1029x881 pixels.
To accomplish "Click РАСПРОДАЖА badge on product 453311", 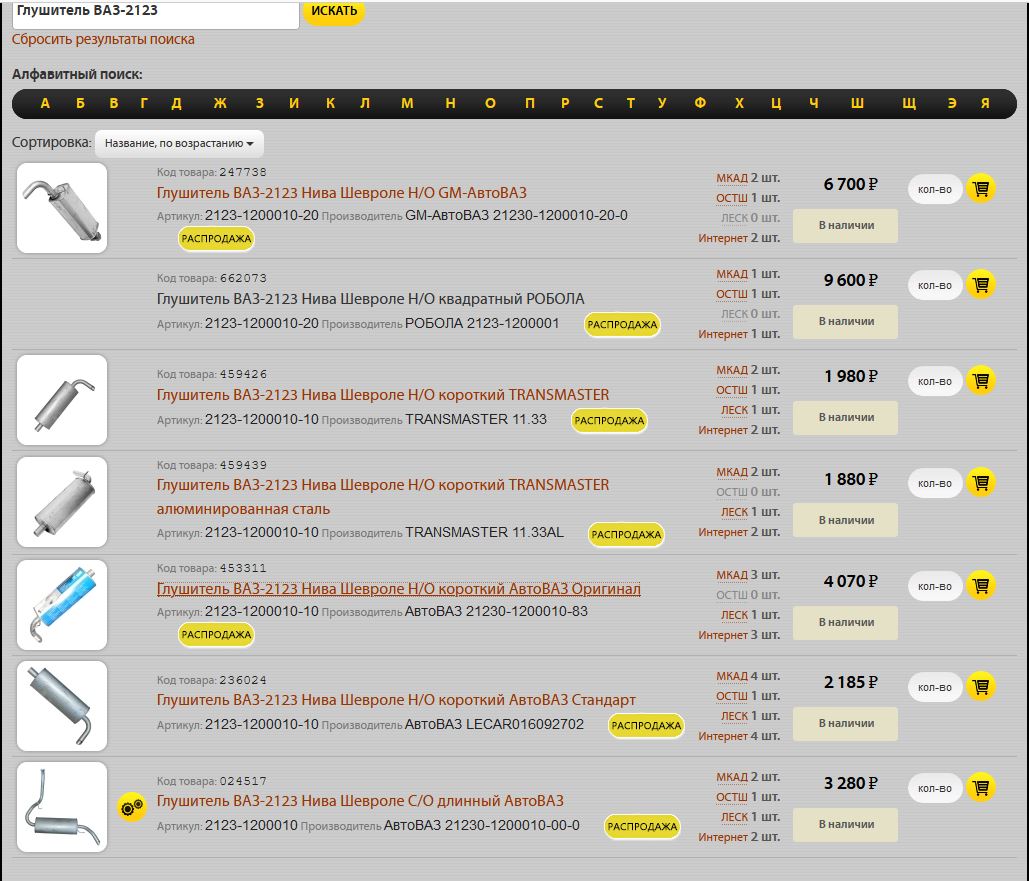I will (x=216, y=635).
